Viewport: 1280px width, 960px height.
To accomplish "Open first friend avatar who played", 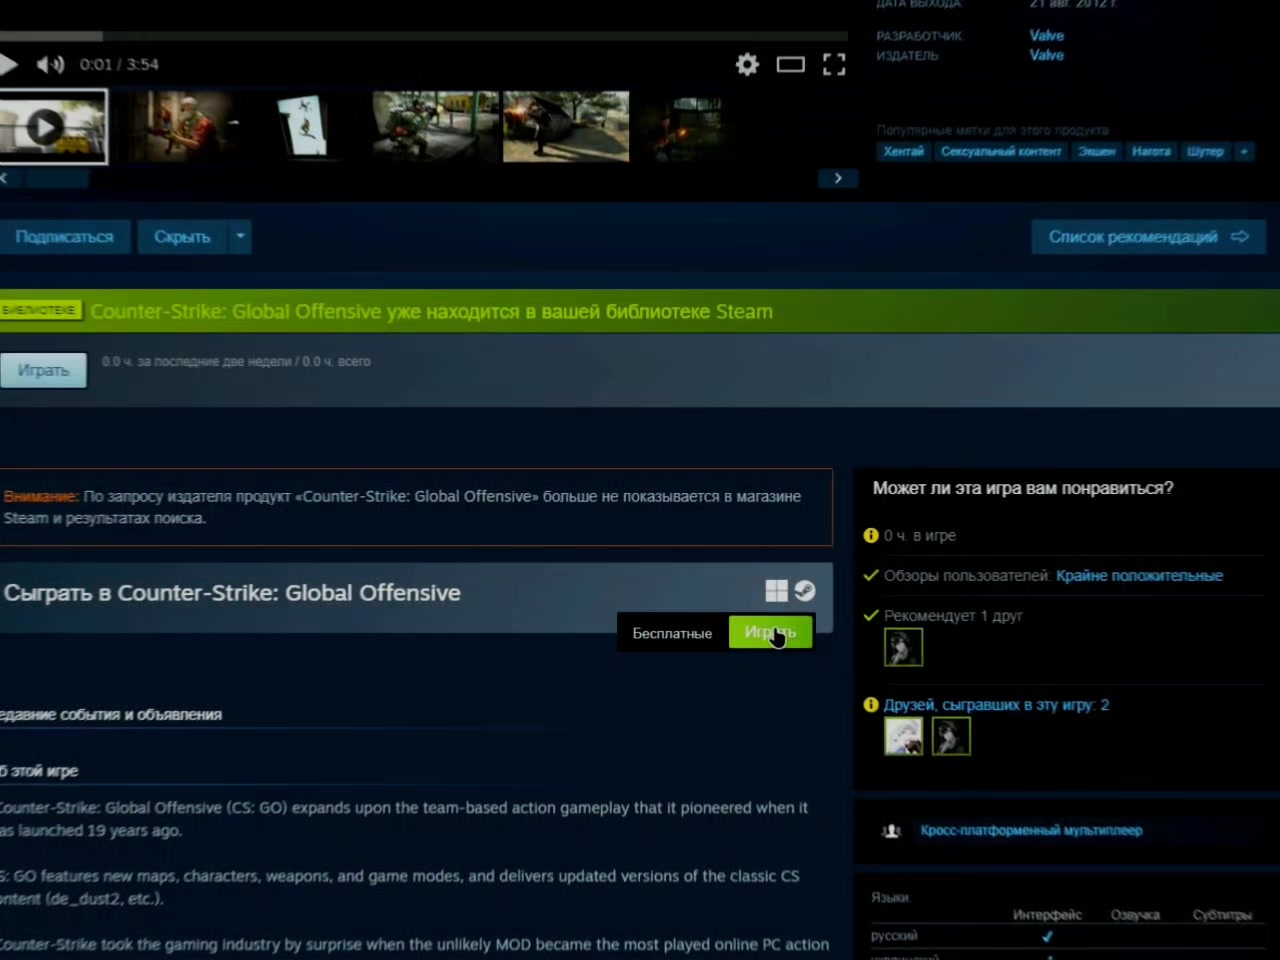I will tap(903, 737).
